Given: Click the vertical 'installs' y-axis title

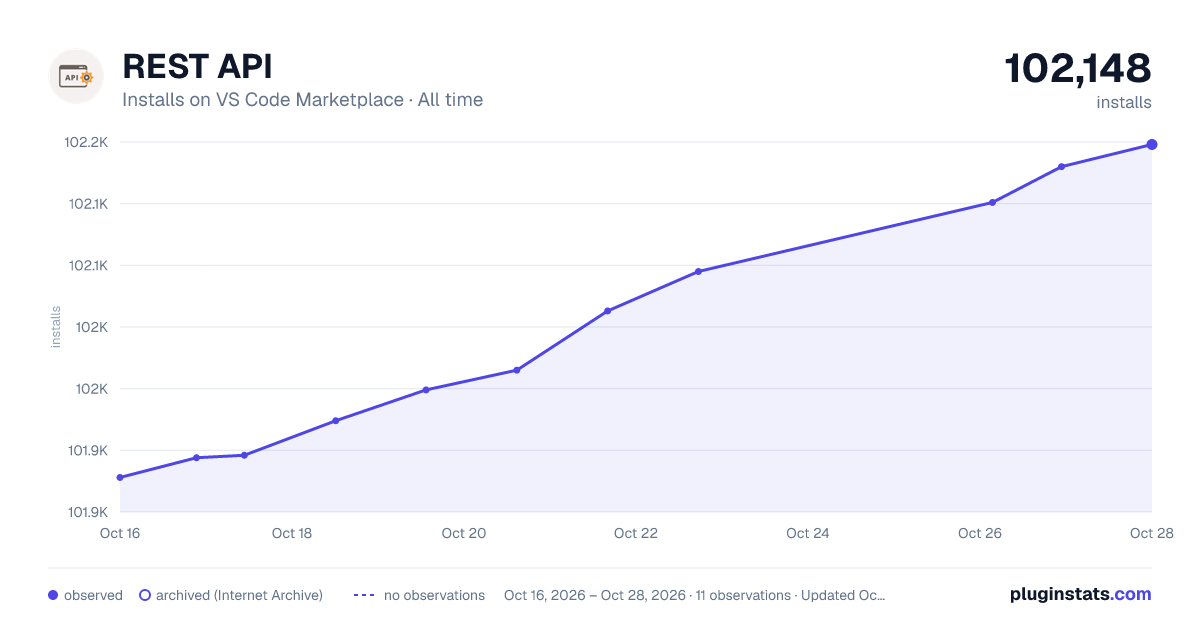Looking at the screenshot, I should coord(56,327).
